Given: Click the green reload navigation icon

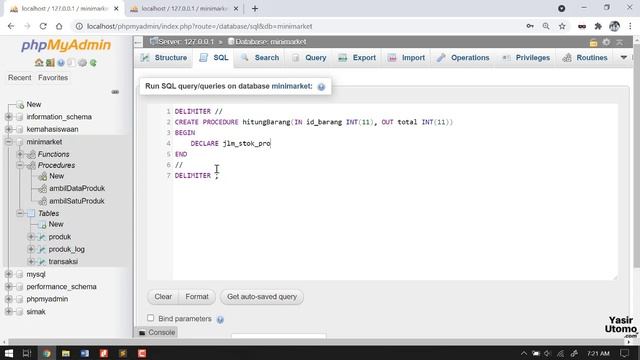Looking at the screenshot, I should click(x=93, y=63).
